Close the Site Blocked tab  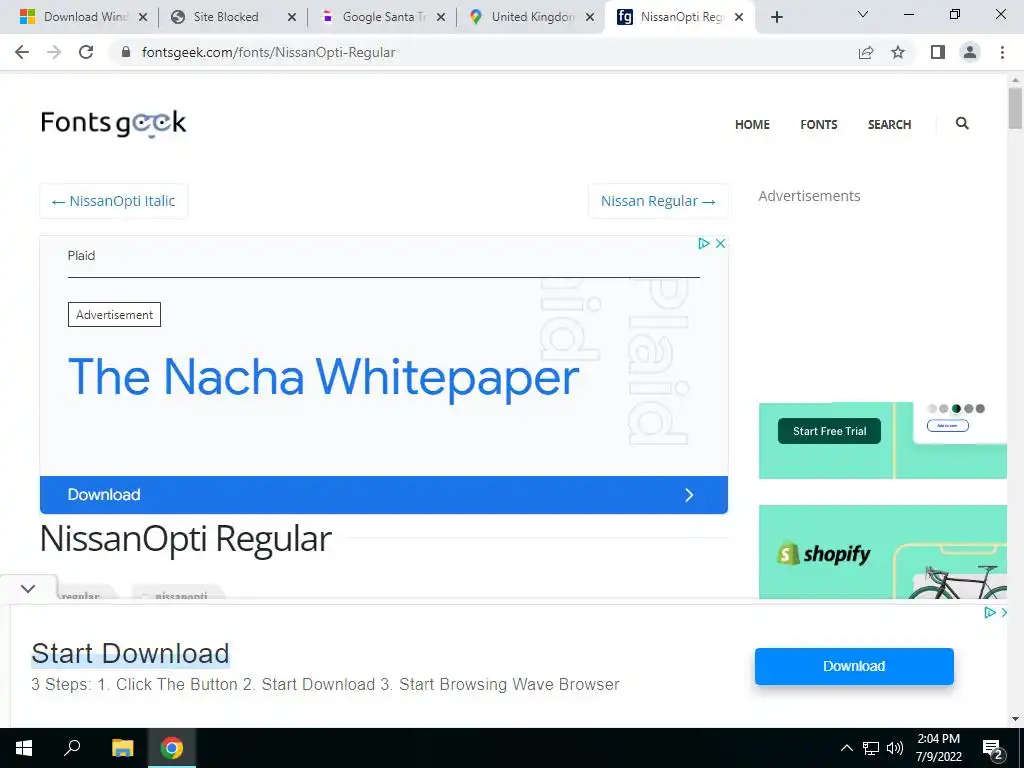(x=292, y=18)
